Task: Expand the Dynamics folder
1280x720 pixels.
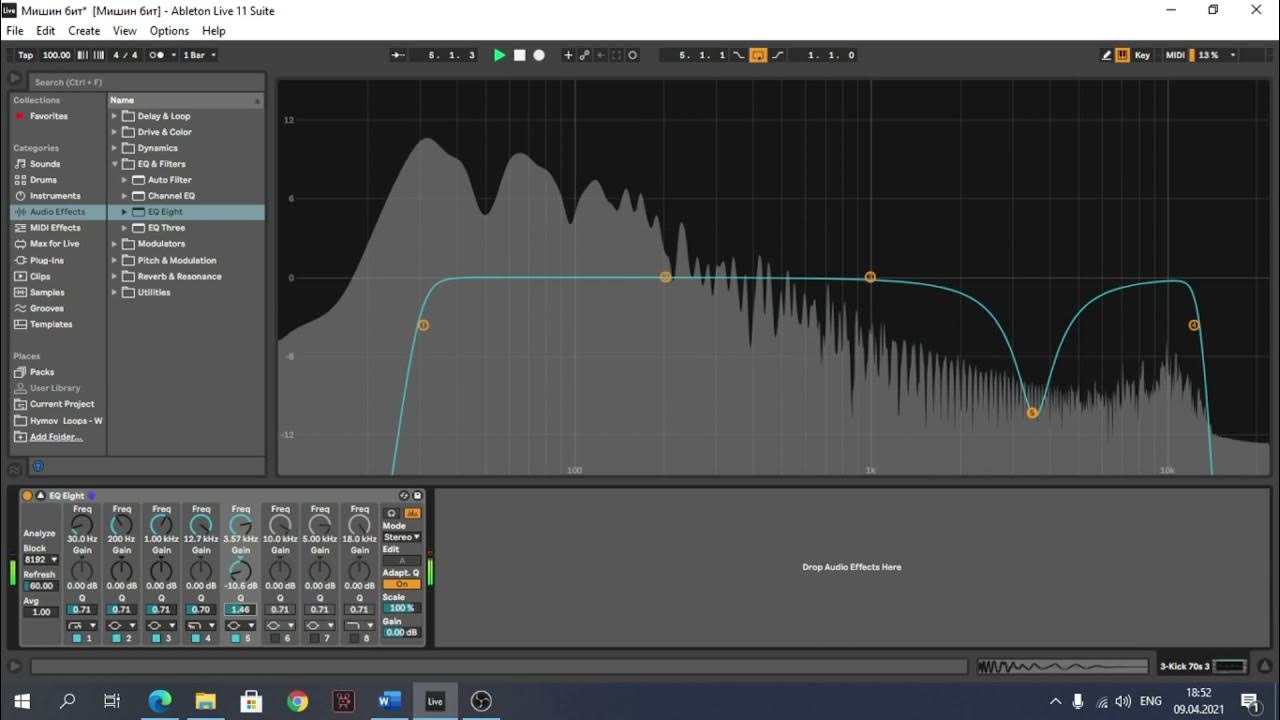Action: (114, 148)
